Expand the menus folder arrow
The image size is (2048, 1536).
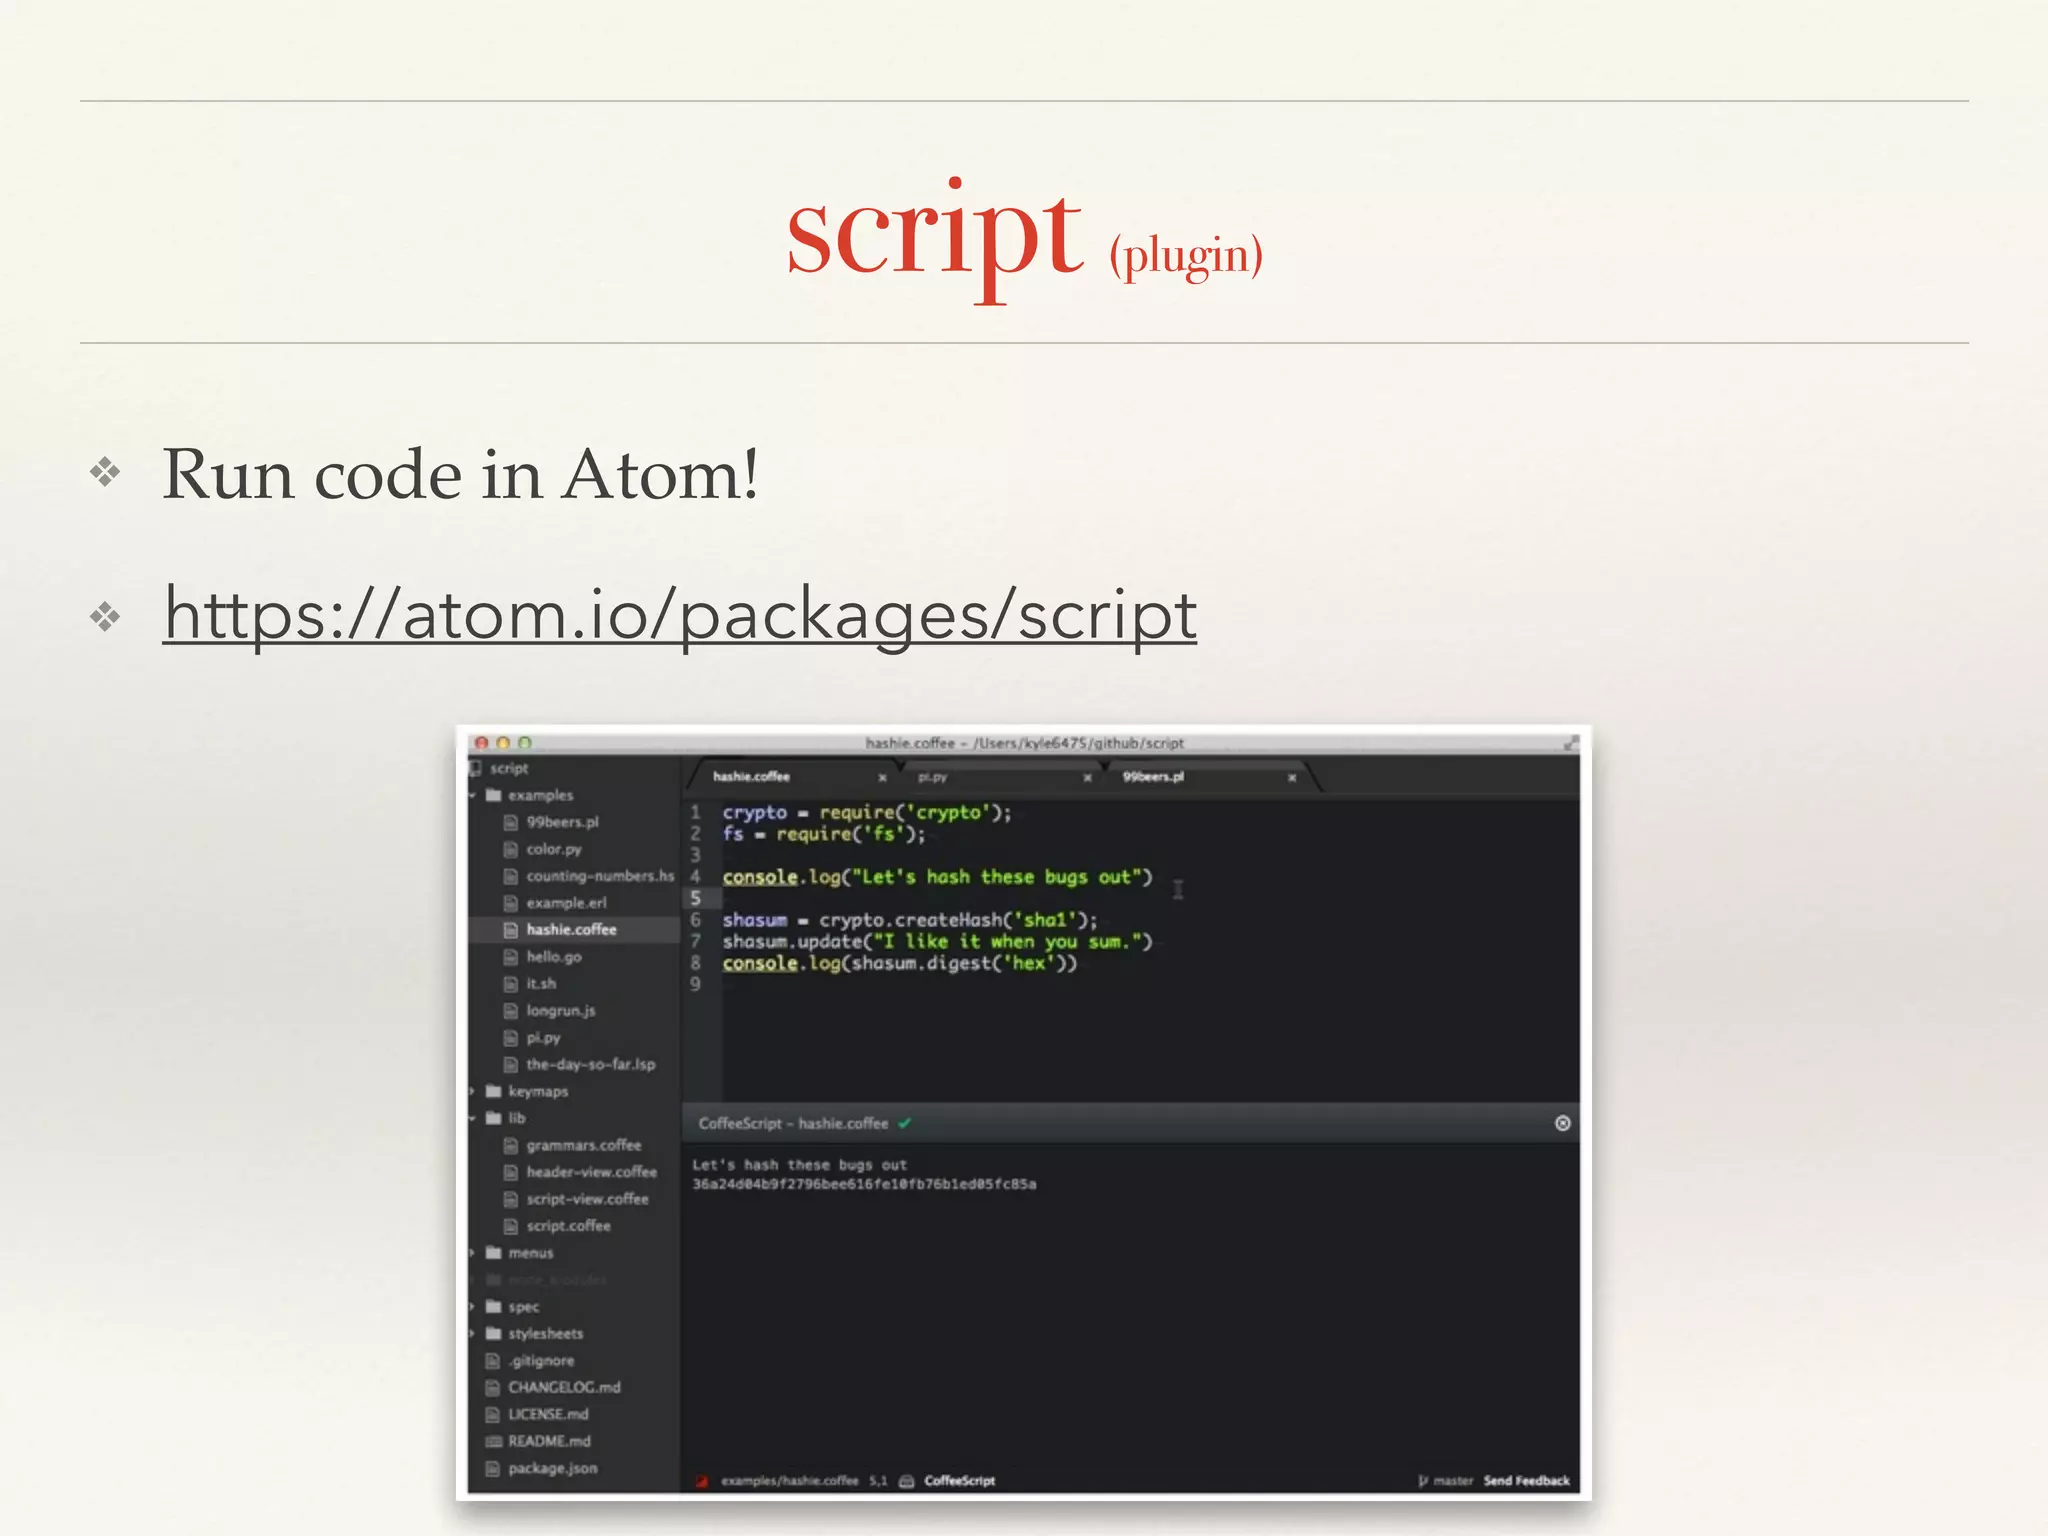click(473, 1253)
